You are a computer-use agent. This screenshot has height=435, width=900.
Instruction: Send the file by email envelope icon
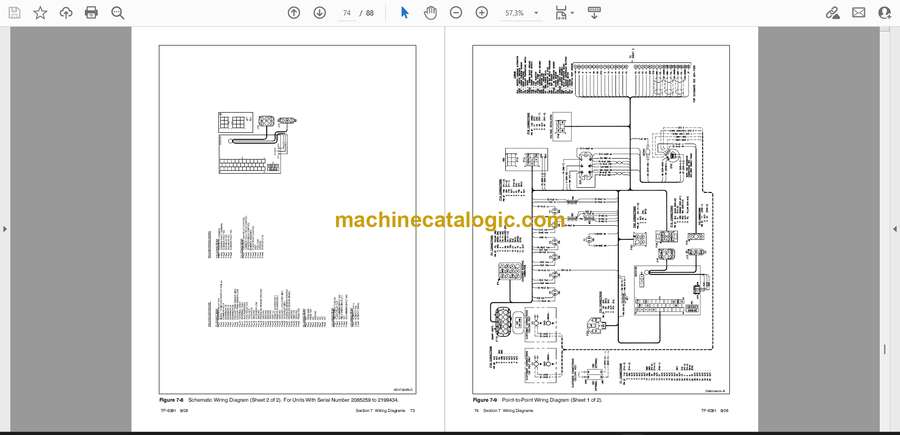click(859, 13)
